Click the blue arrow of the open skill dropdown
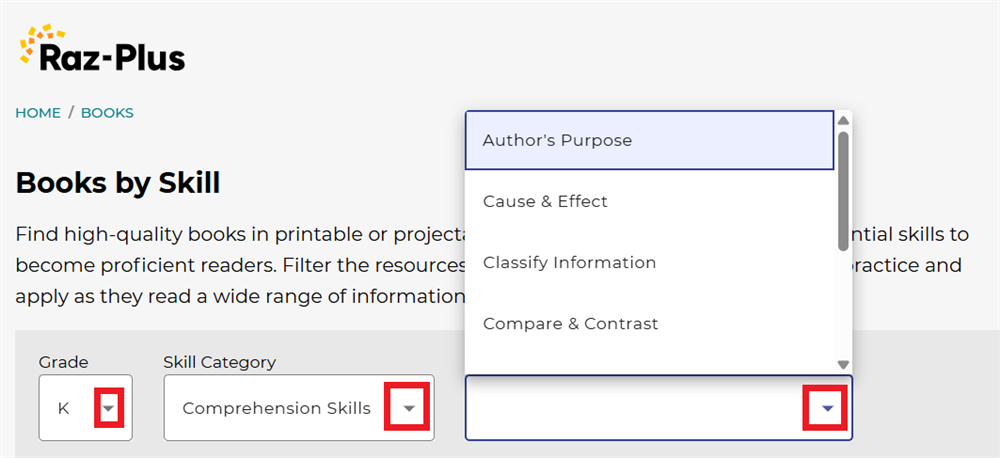 pos(826,408)
